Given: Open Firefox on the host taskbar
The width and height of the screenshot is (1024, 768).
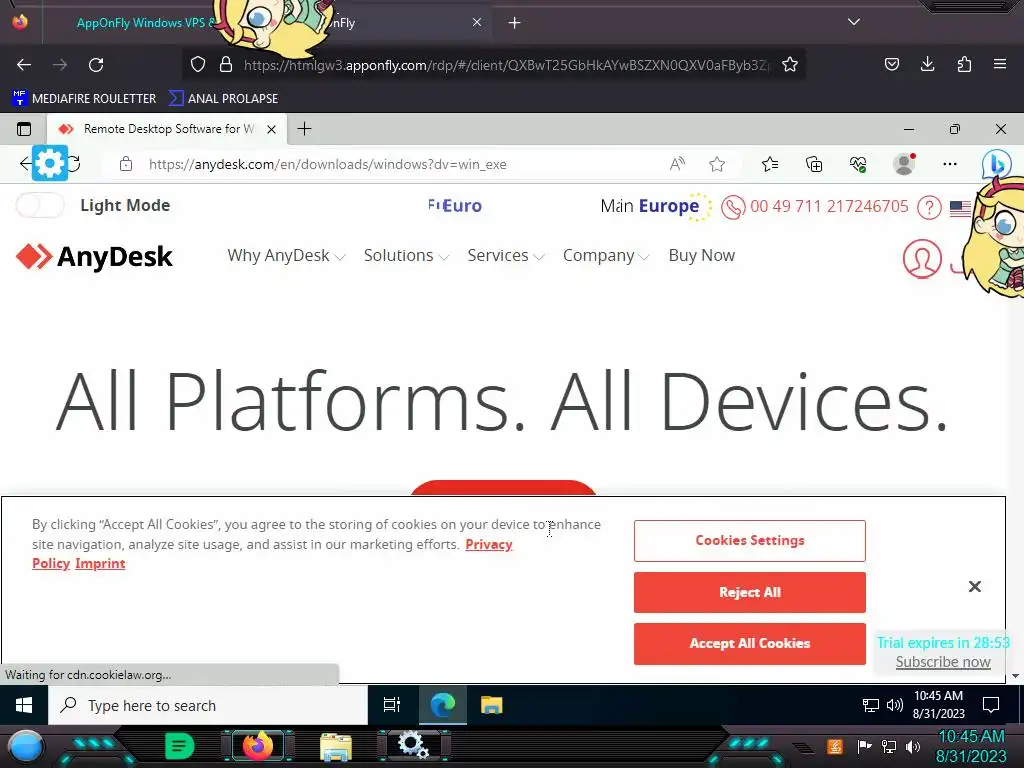Looking at the screenshot, I should click(x=258, y=745).
